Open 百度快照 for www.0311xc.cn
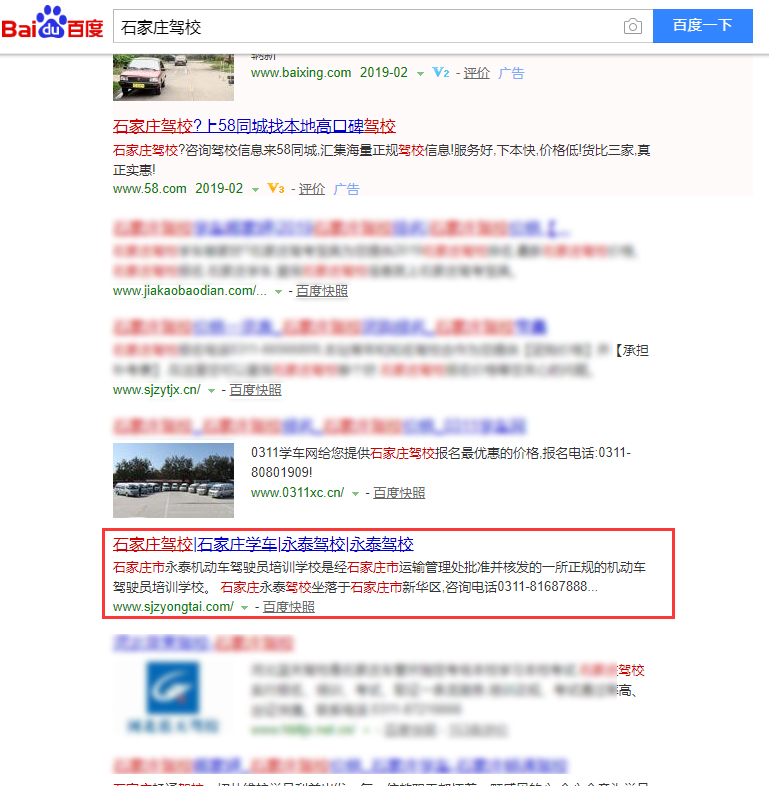Screen dimensions: 769x786 399,493
